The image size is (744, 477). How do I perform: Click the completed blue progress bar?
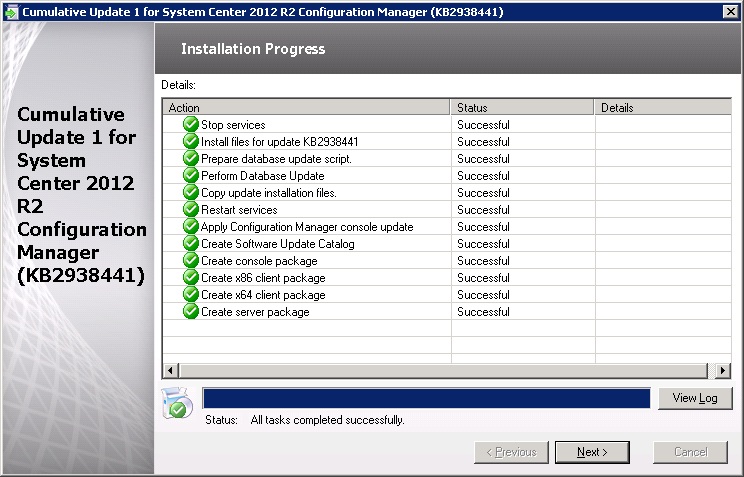point(426,398)
